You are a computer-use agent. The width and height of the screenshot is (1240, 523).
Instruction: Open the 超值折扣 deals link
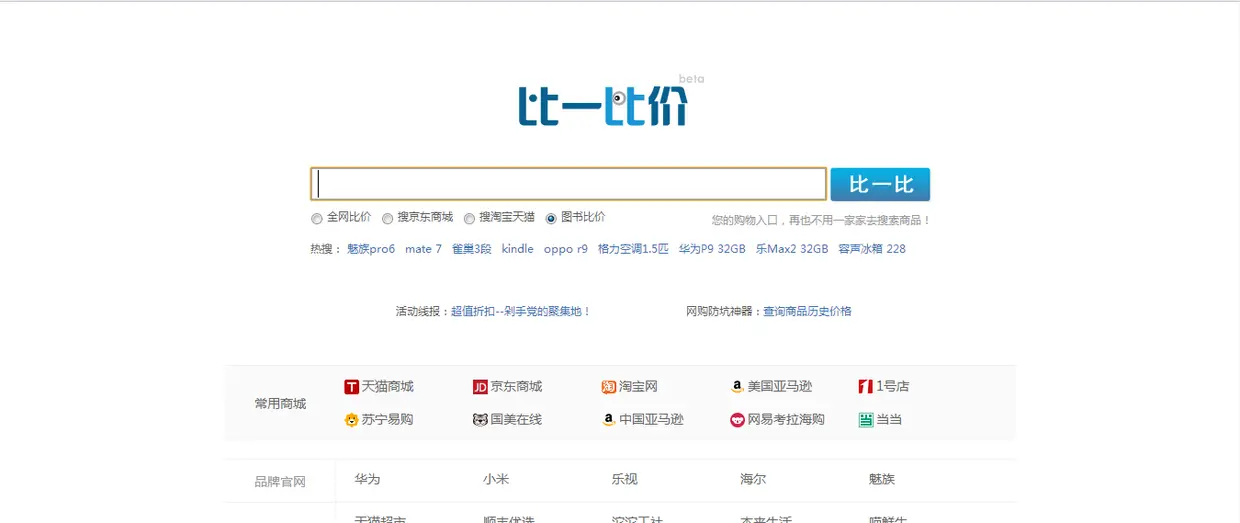521,311
